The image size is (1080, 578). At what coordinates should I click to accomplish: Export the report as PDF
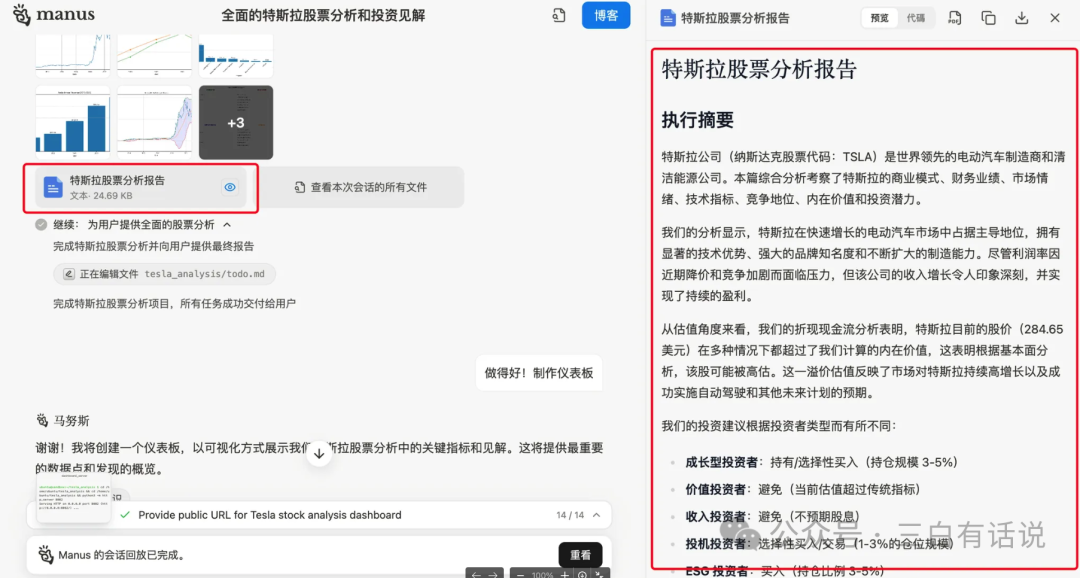954,17
